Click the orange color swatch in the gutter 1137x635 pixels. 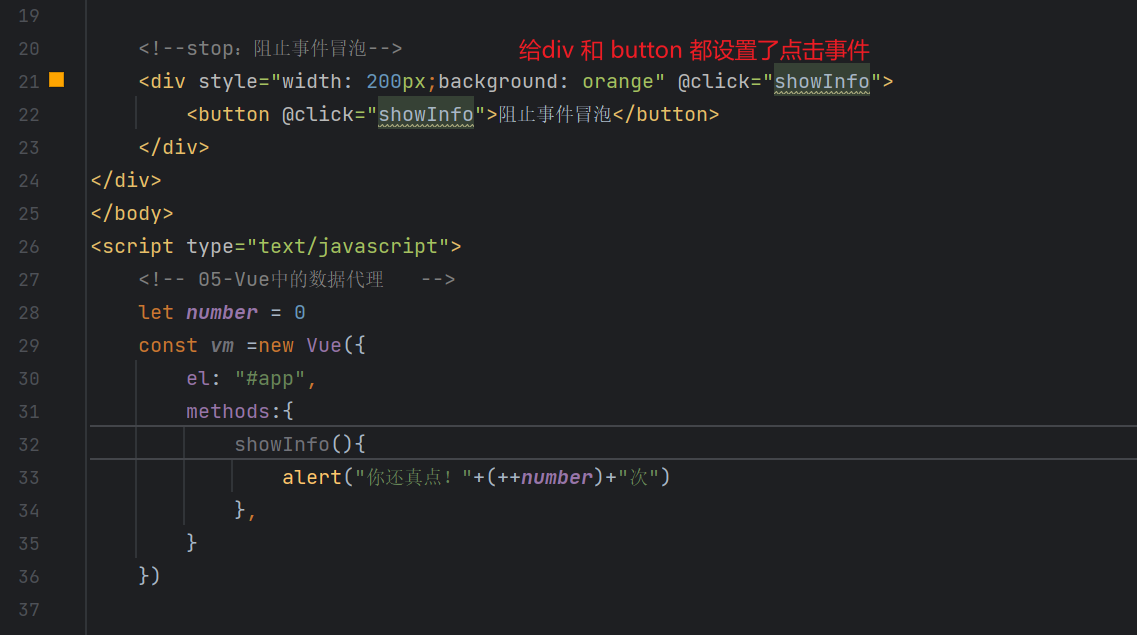(57, 80)
